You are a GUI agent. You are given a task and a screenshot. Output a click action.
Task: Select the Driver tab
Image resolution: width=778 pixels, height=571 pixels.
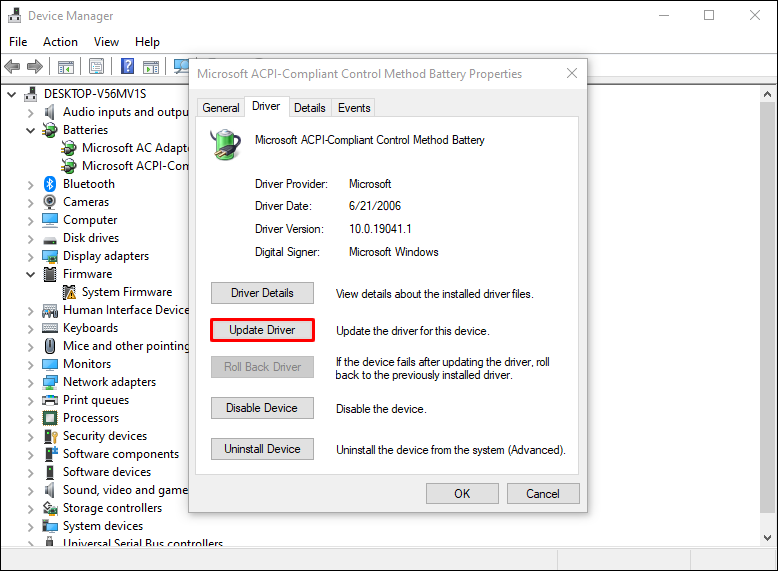pyautogui.click(x=266, y=106)
